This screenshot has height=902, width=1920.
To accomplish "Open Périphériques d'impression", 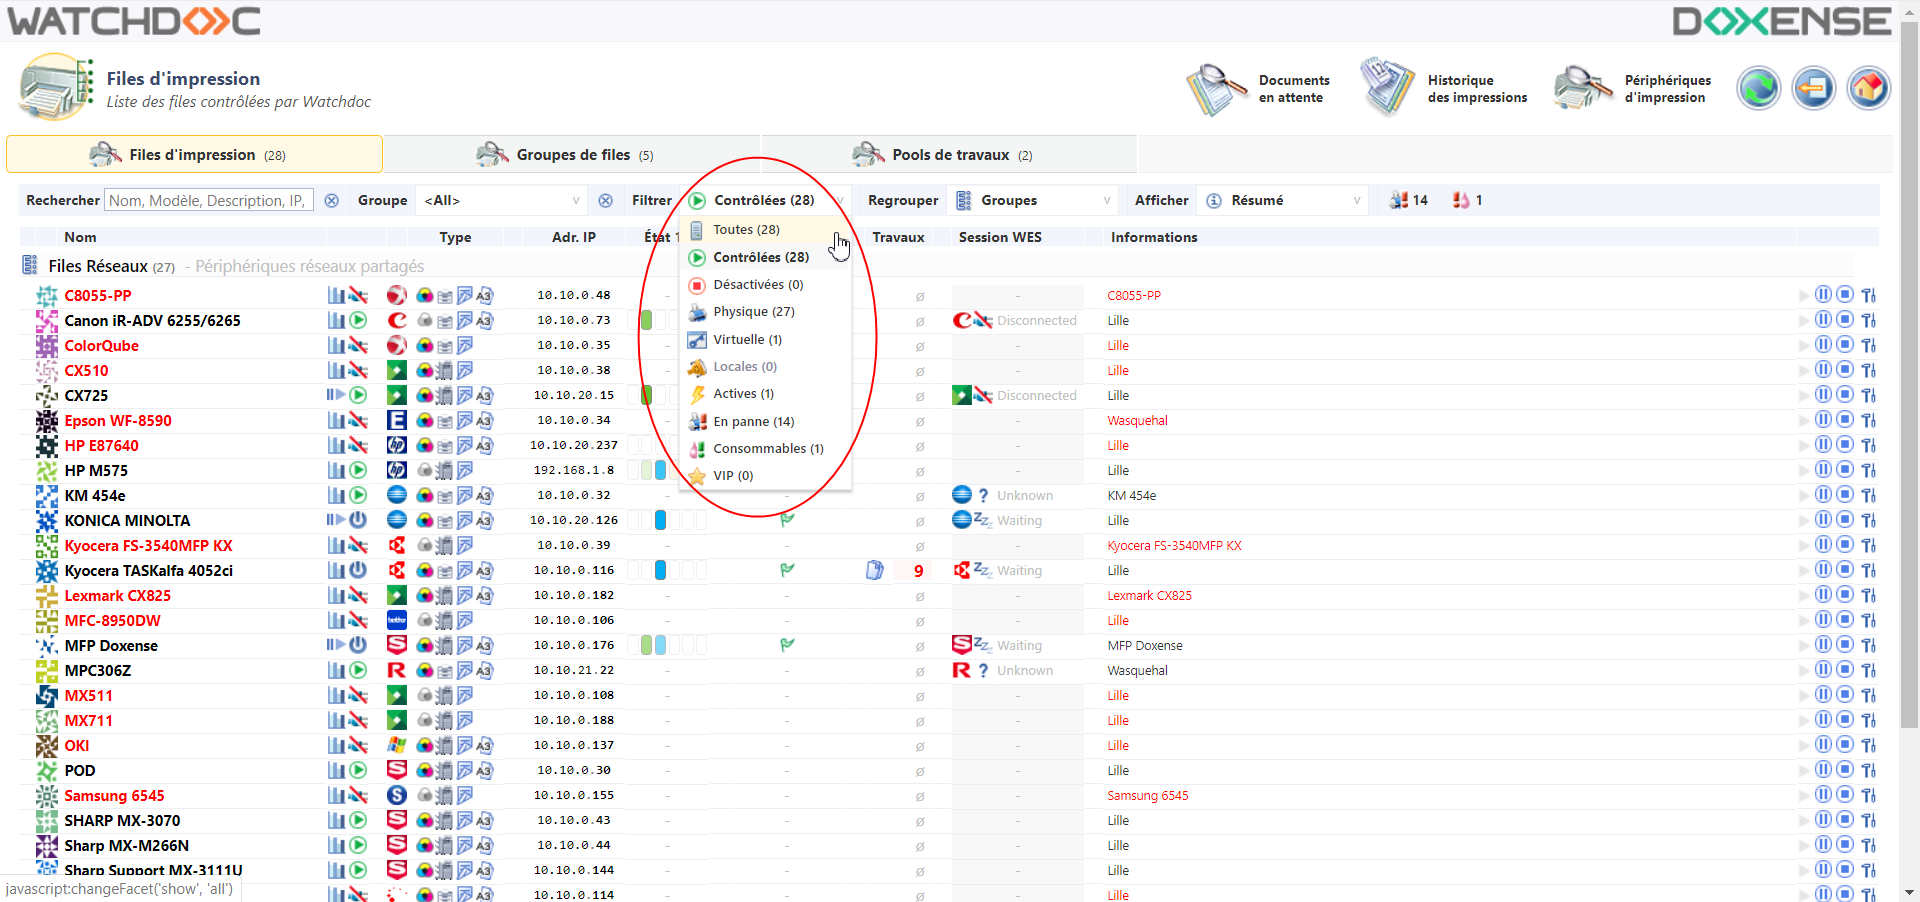I will 1634,89.
